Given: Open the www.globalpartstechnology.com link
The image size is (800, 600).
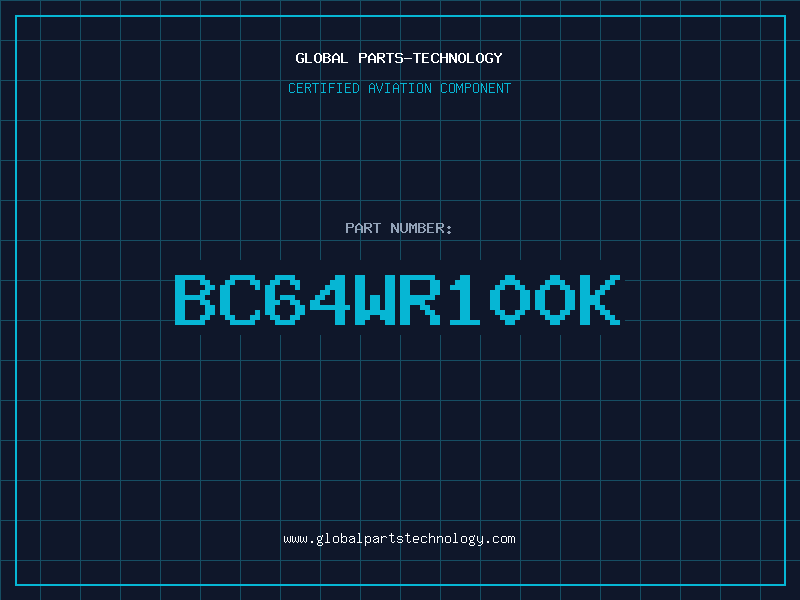Looking at the screenshot, I should (399, 539).
